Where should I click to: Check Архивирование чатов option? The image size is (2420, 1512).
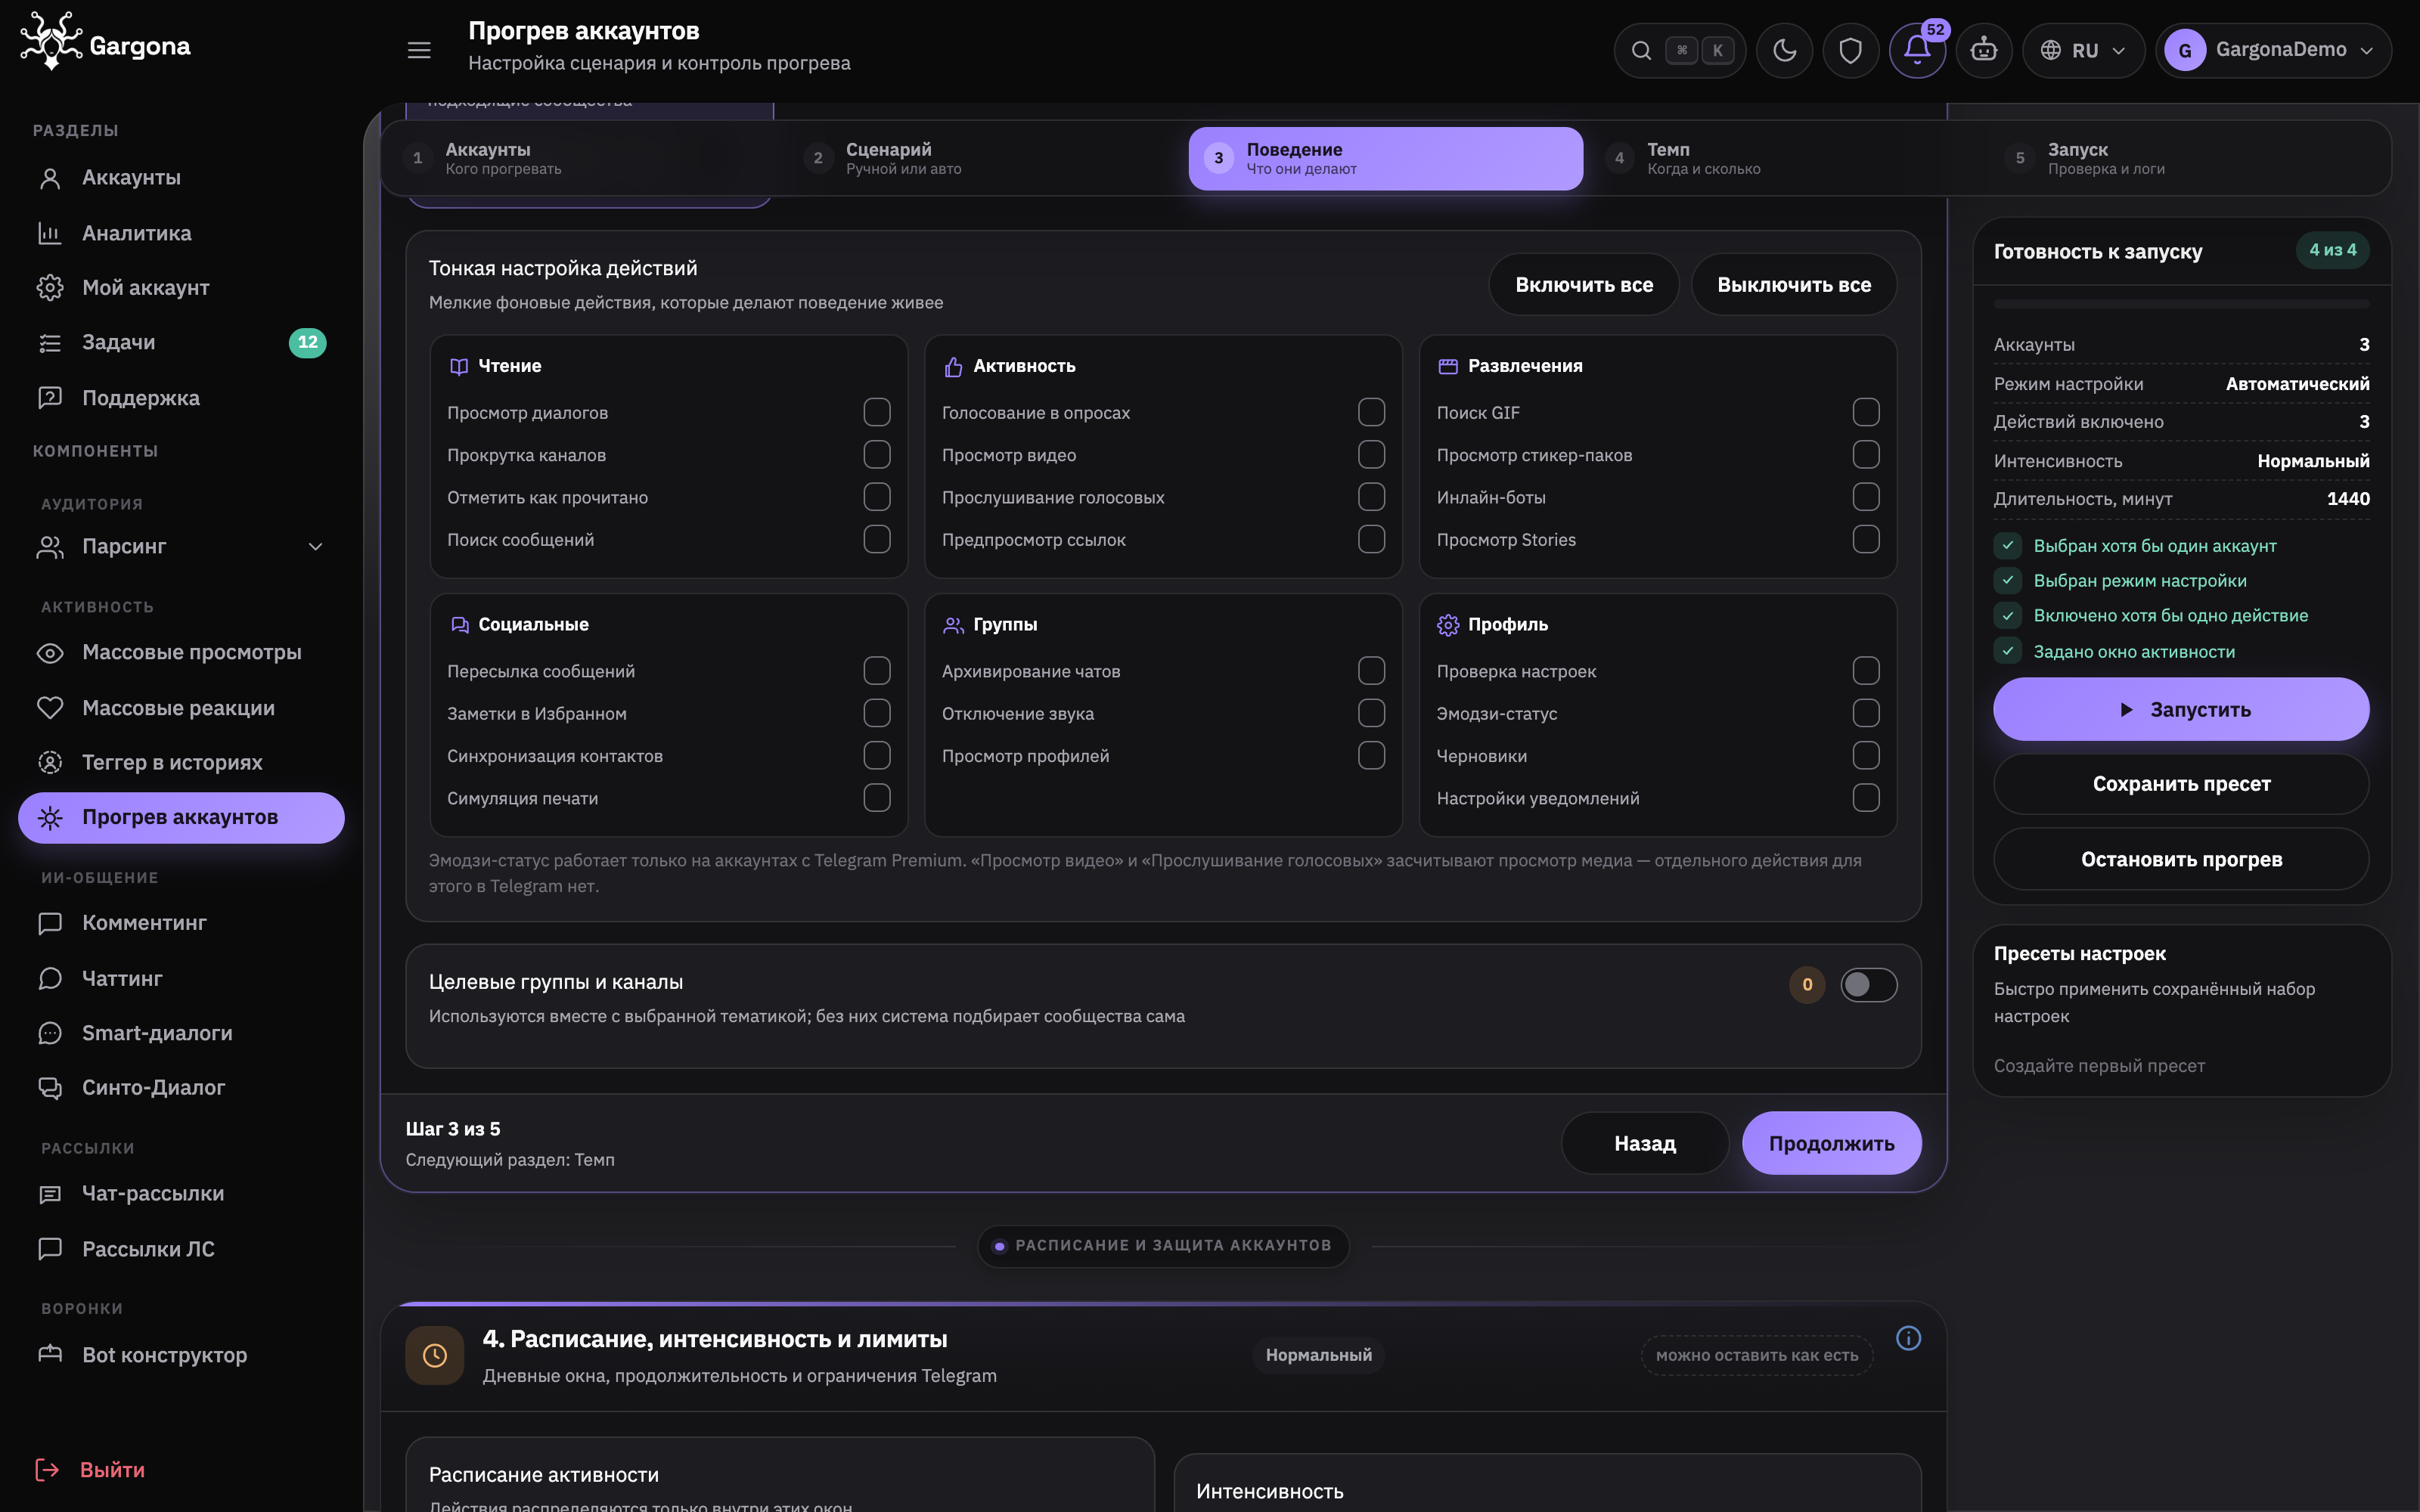[1371, 671]
